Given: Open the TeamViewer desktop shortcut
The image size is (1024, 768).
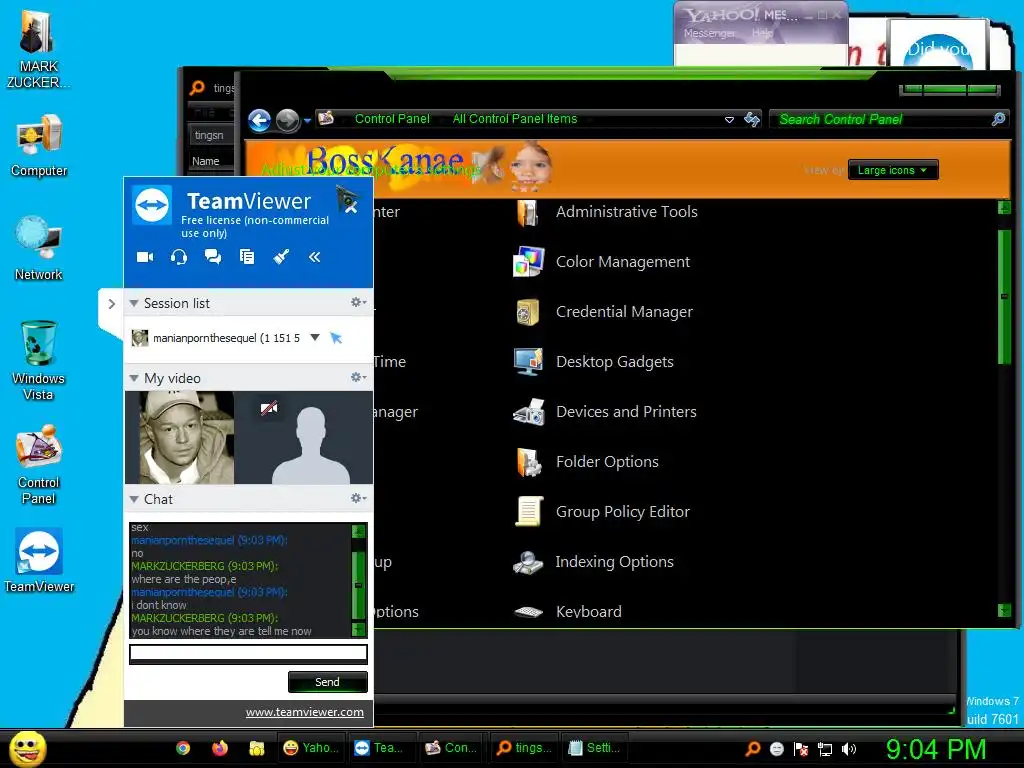Looking at the screenshot, I should coord(39,561).
